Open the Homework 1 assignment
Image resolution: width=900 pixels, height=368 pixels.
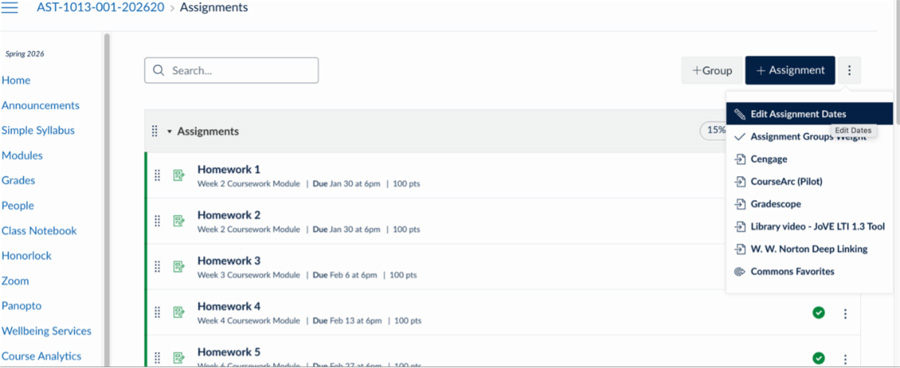click(x=228, y=169)
